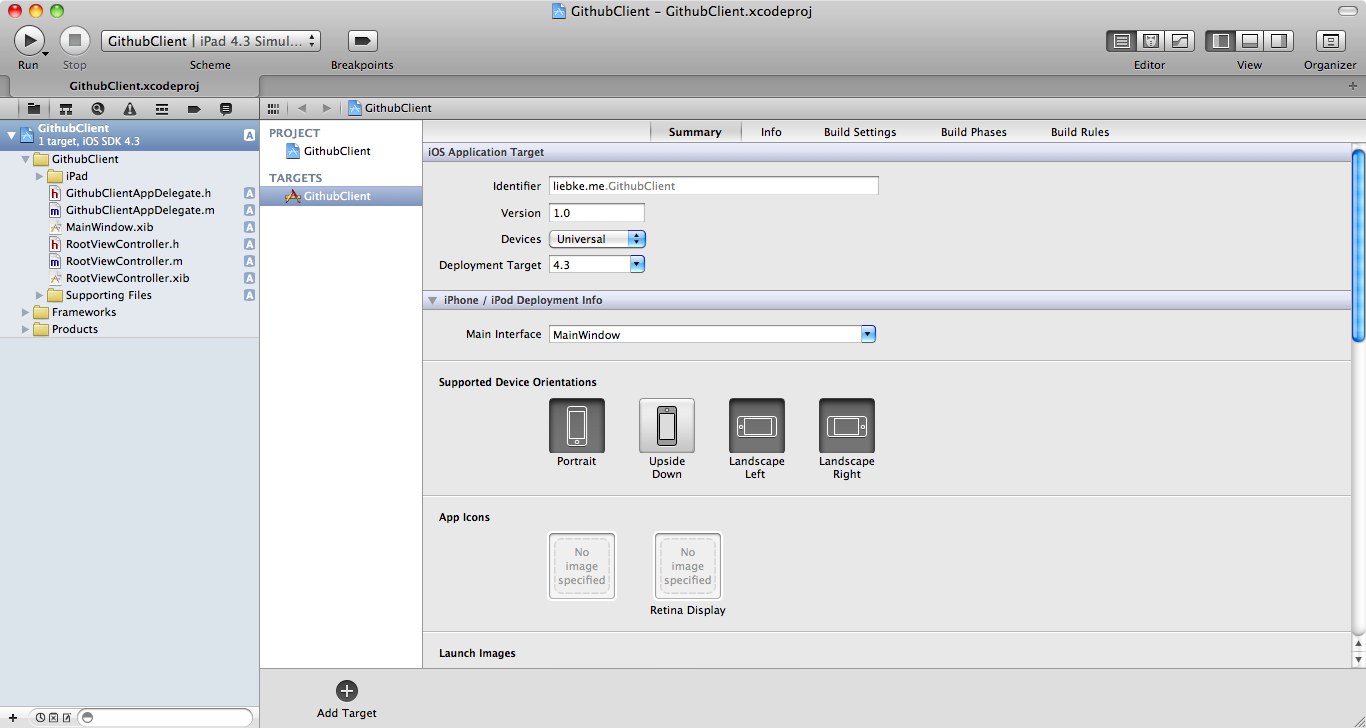
Task: Toggle Landscape Right orientation support
Action: 847,426
